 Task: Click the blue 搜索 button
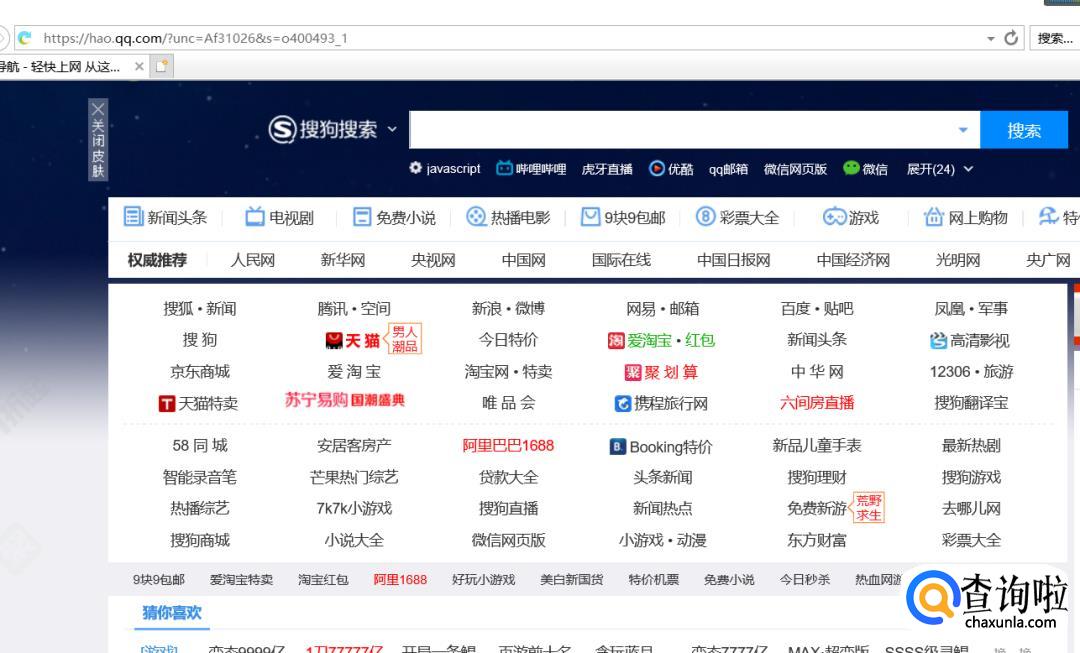(x=1024, y=129)
